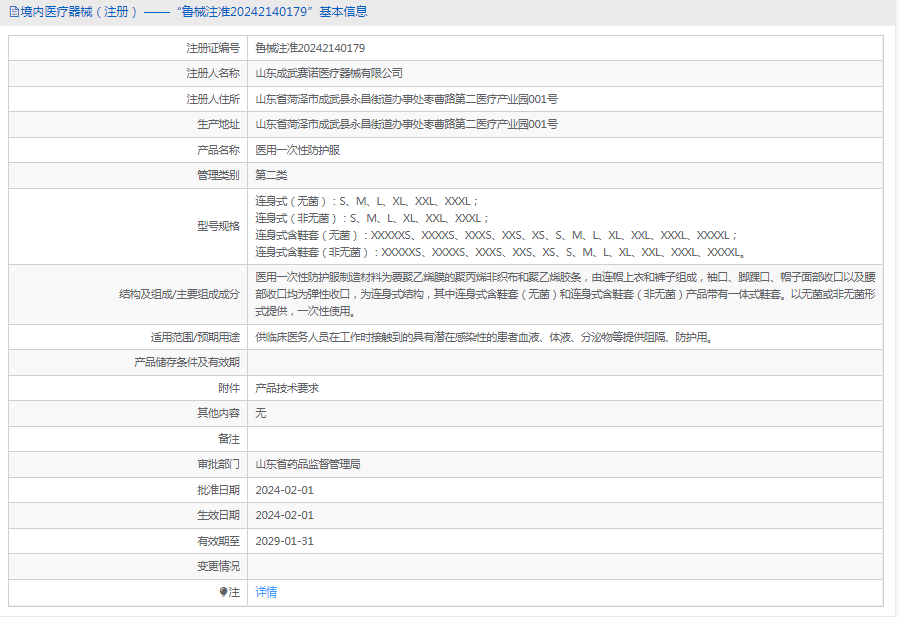Click the bulb icon beside the 注 label
Viewport: 899px width, 617px height.
point(223,592)
